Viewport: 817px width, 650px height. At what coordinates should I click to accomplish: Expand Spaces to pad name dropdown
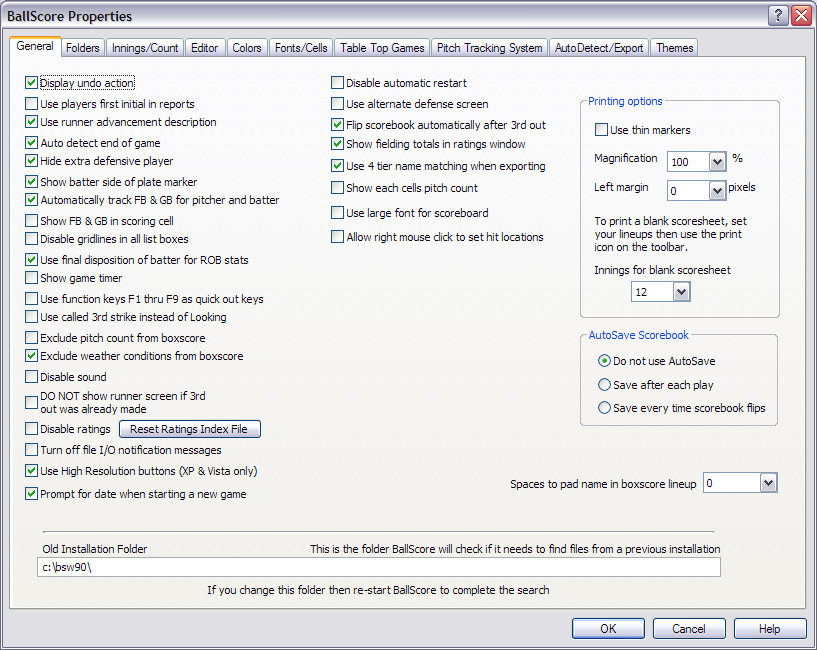click(x=768, y=483)
